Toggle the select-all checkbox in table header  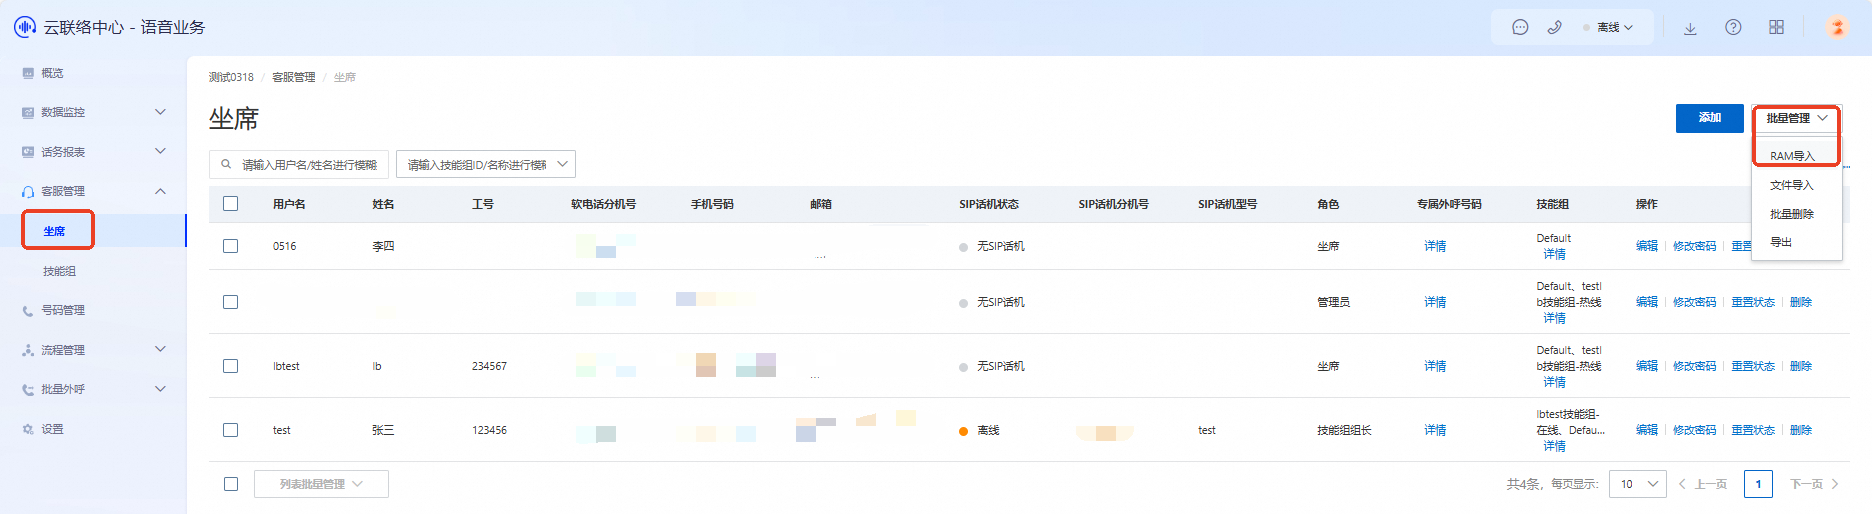[x=231, y=204]
